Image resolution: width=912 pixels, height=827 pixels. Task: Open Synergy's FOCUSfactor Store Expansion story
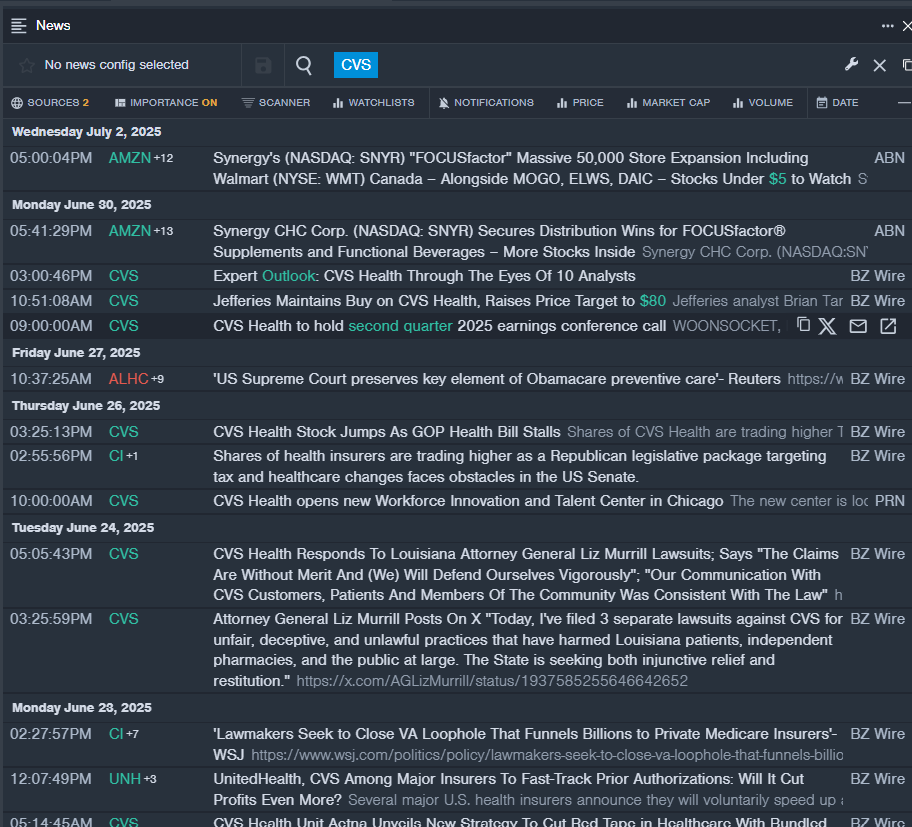[532, 169]
